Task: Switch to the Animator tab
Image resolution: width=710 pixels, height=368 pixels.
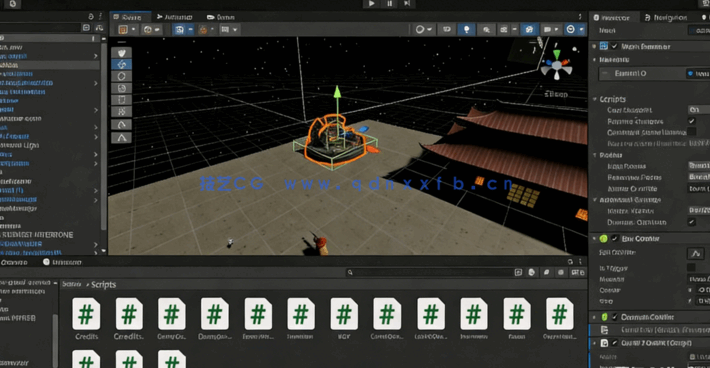Action: click(174, 17)
